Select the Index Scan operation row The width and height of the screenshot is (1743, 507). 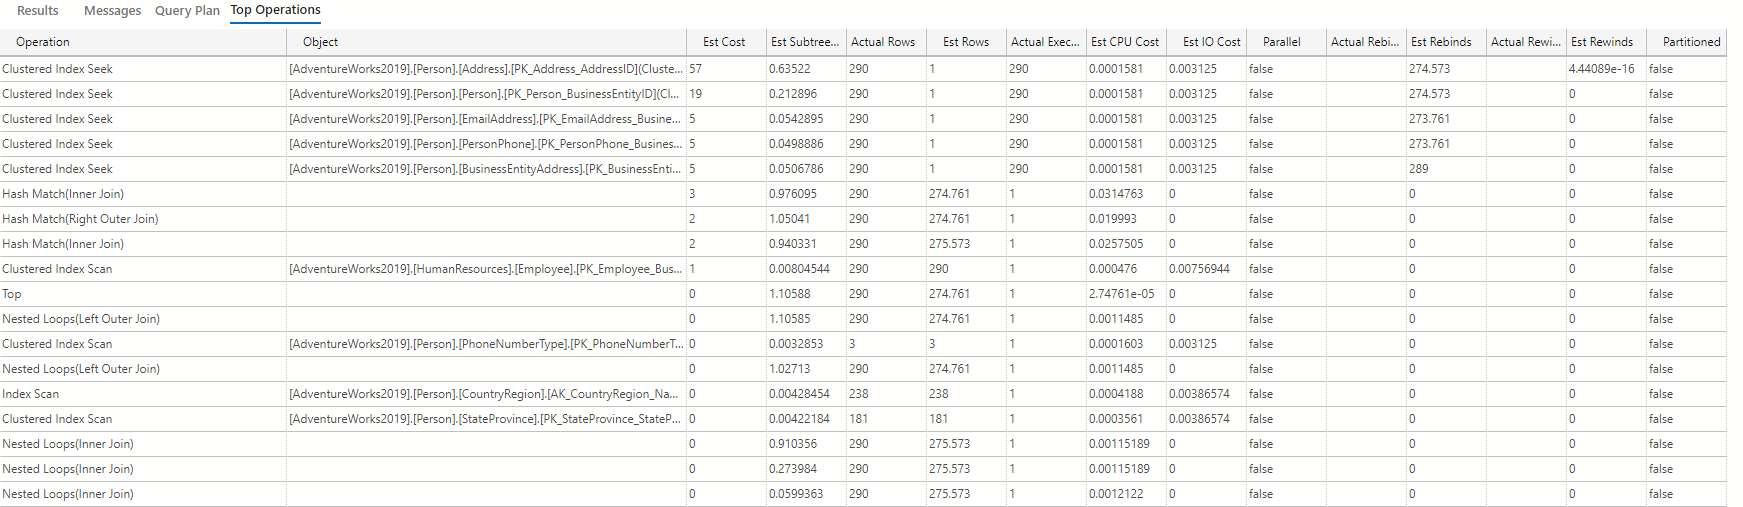tap(31, 394)
